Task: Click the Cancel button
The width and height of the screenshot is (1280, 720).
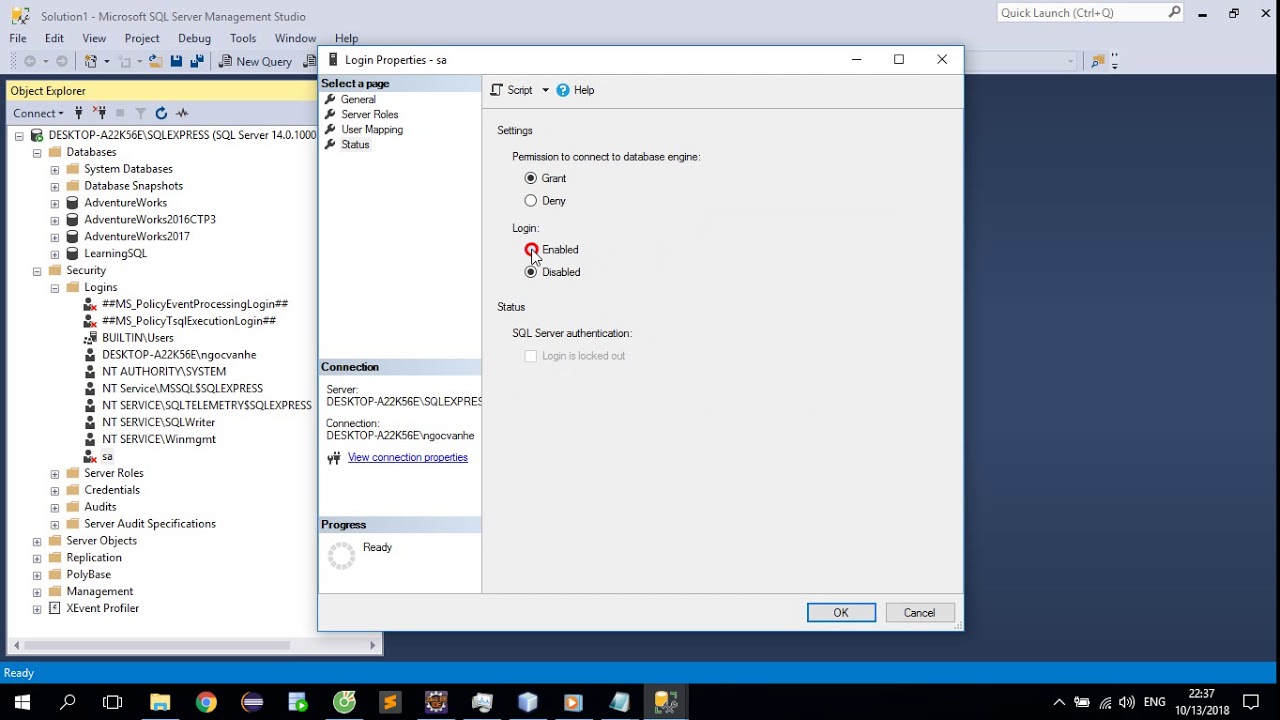Action: click(919, 613)
